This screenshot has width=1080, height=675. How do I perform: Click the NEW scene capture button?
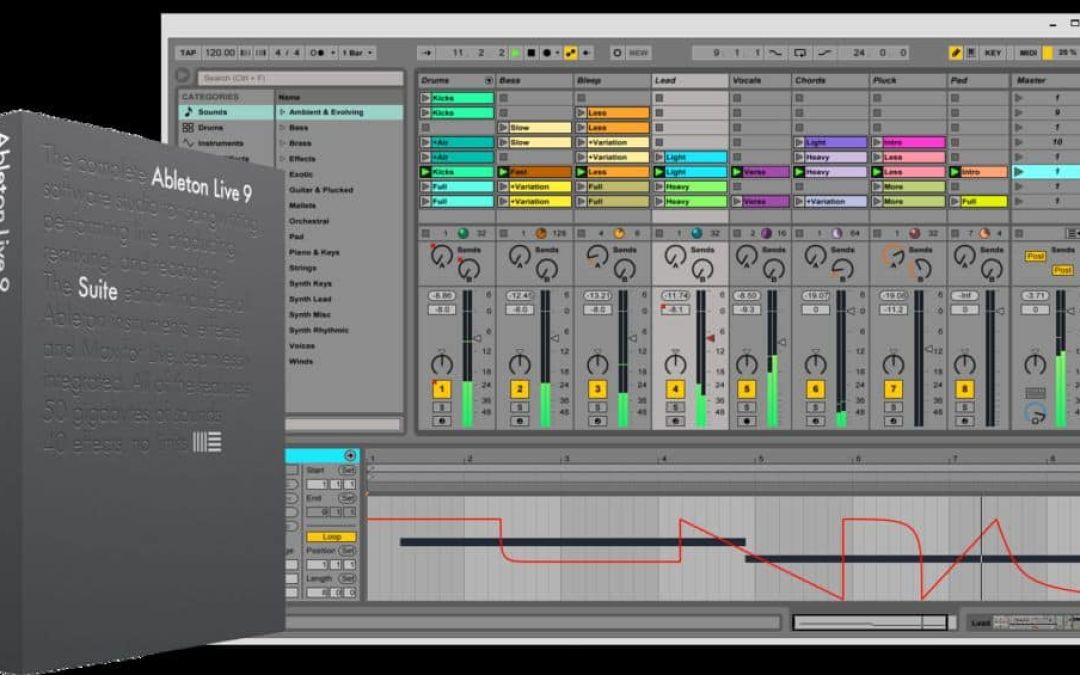tap(638, 52)
